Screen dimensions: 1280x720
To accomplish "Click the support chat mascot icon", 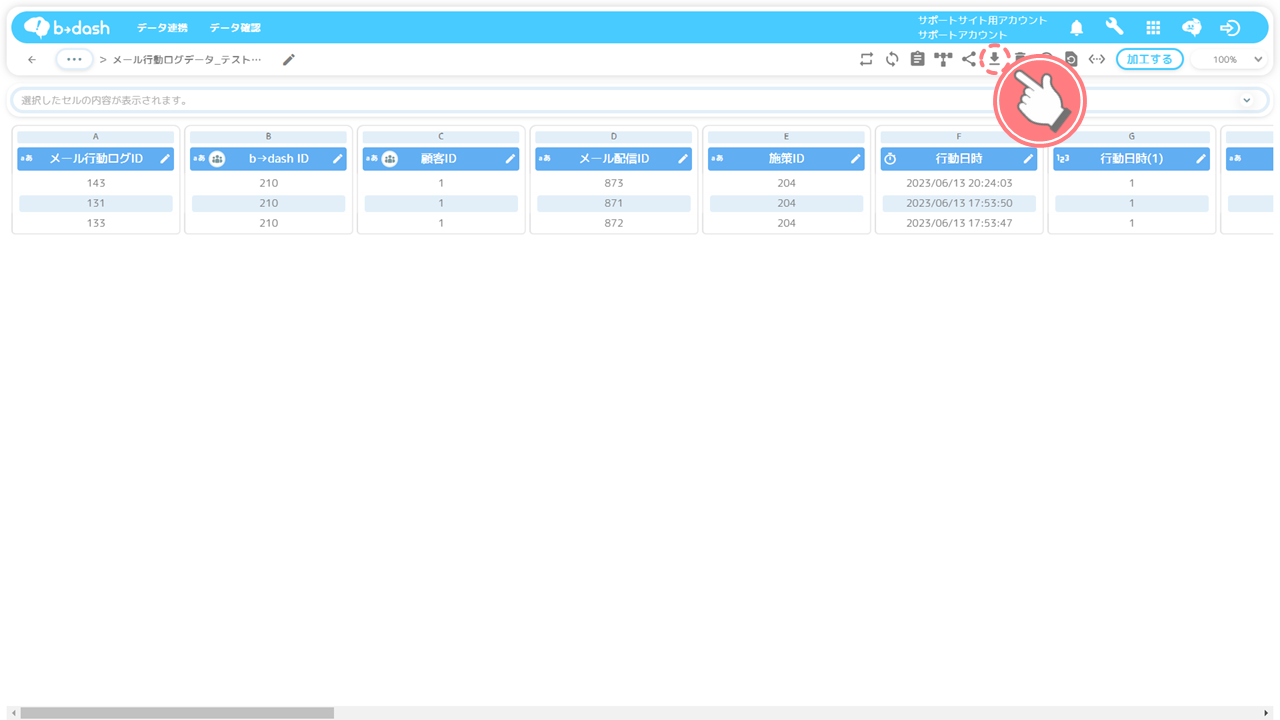I will pyautogui.click(x=1191, y=28).
